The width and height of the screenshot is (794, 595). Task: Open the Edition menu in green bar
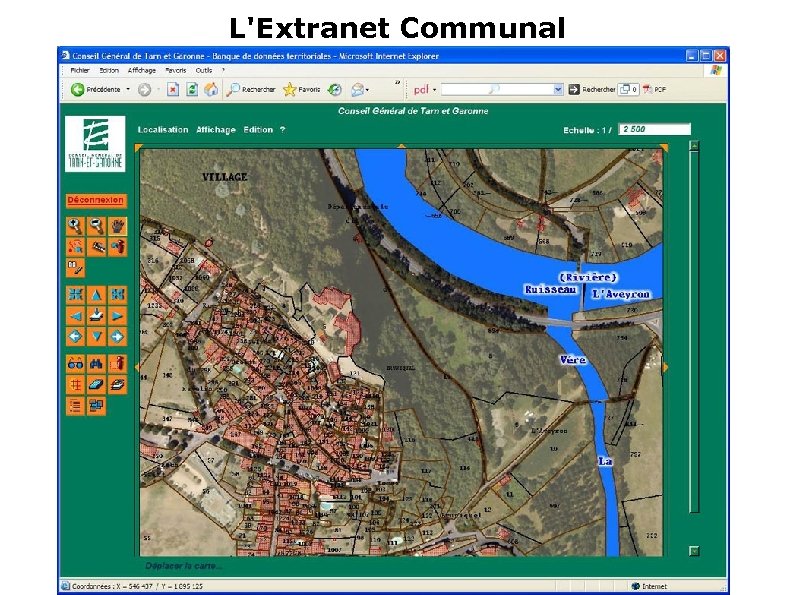(x=258, y=130)
